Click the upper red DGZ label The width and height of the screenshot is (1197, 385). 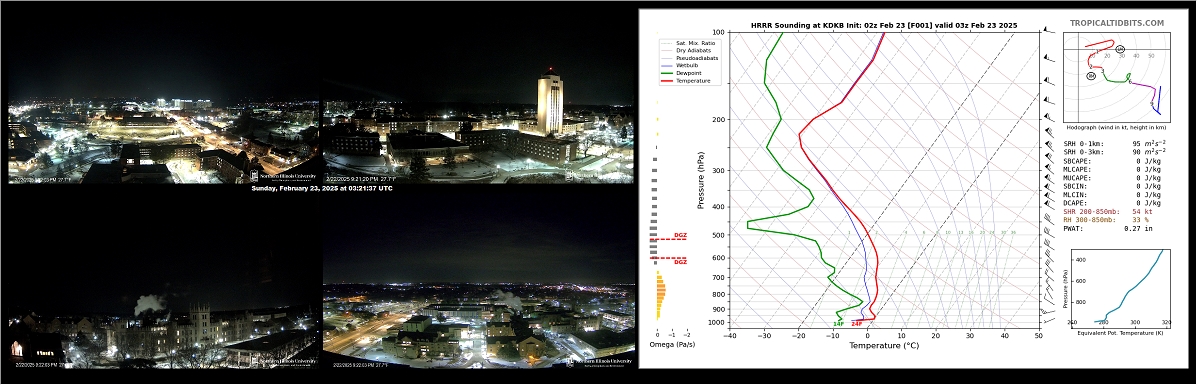(x=680, y=235)
